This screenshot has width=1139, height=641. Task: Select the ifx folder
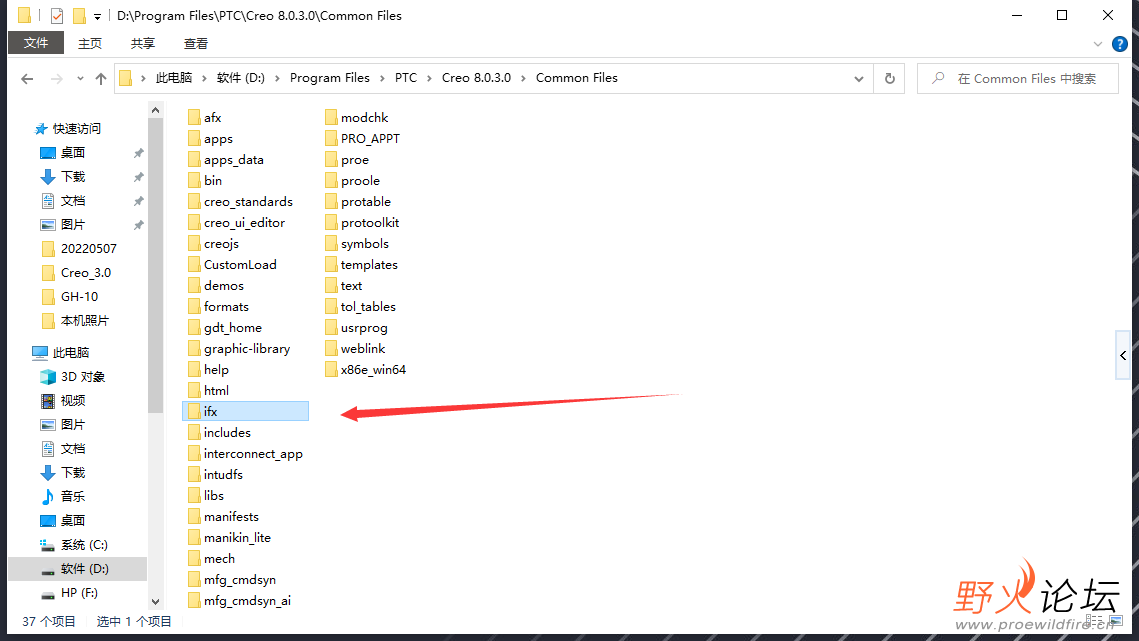click(x=246, y=411)
